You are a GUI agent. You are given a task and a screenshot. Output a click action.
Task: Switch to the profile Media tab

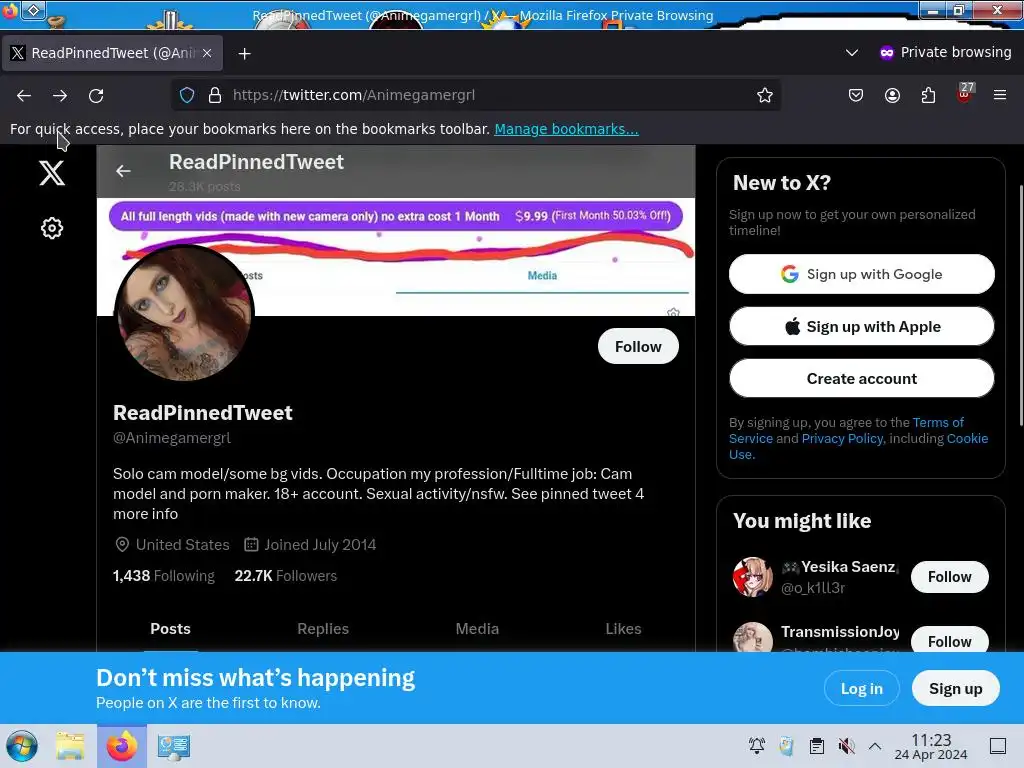point(477,629)
